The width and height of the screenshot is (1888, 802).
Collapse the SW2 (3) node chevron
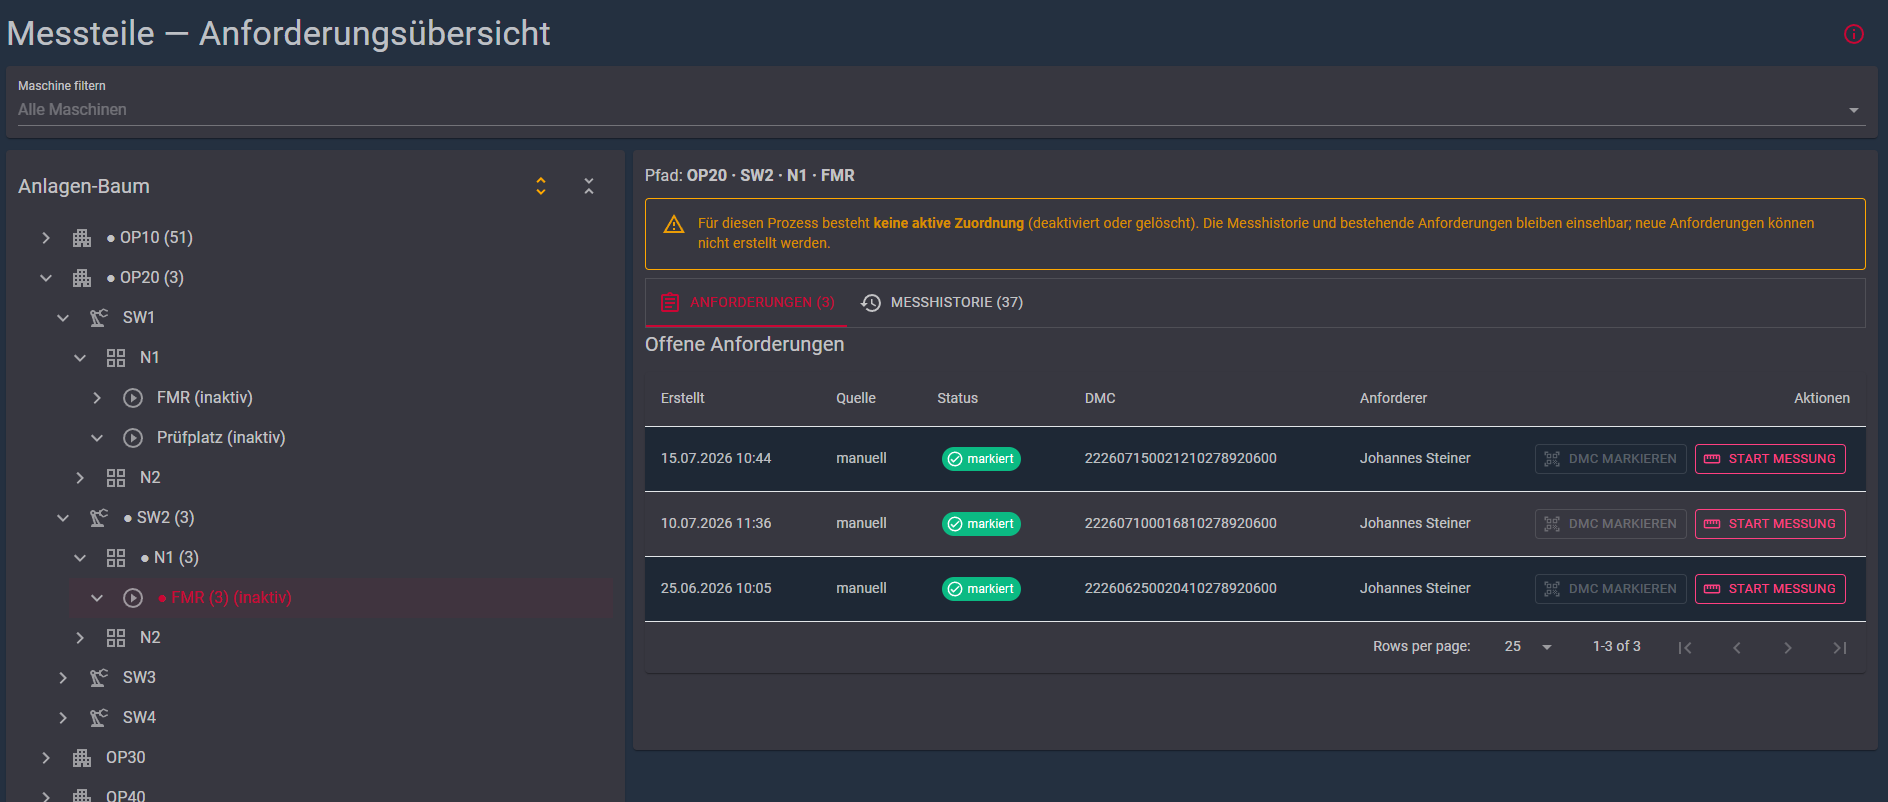tap(63, 518)
